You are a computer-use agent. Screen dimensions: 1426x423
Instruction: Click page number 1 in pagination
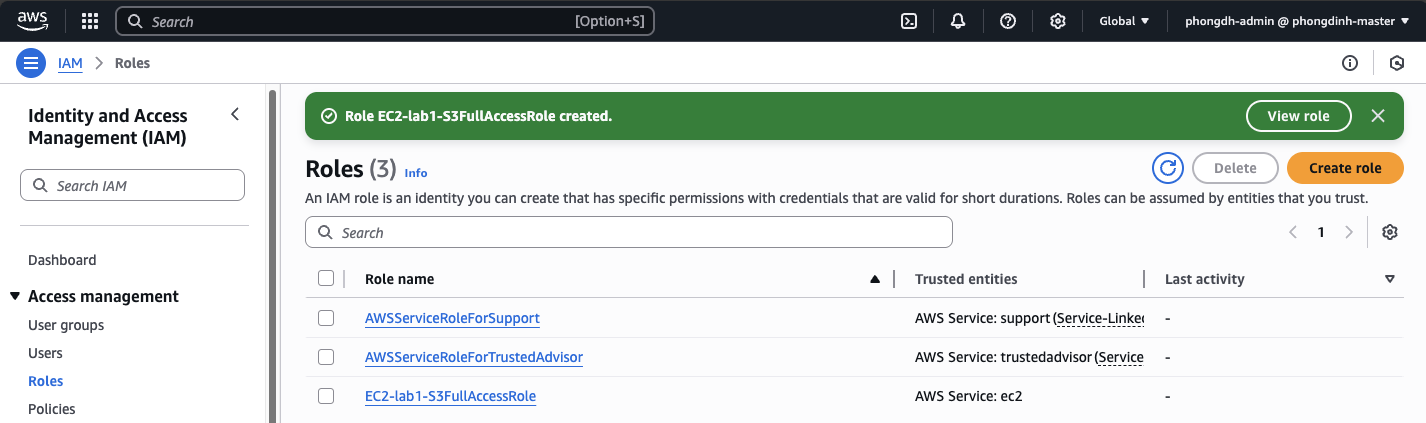click(x=1321, y=232)
